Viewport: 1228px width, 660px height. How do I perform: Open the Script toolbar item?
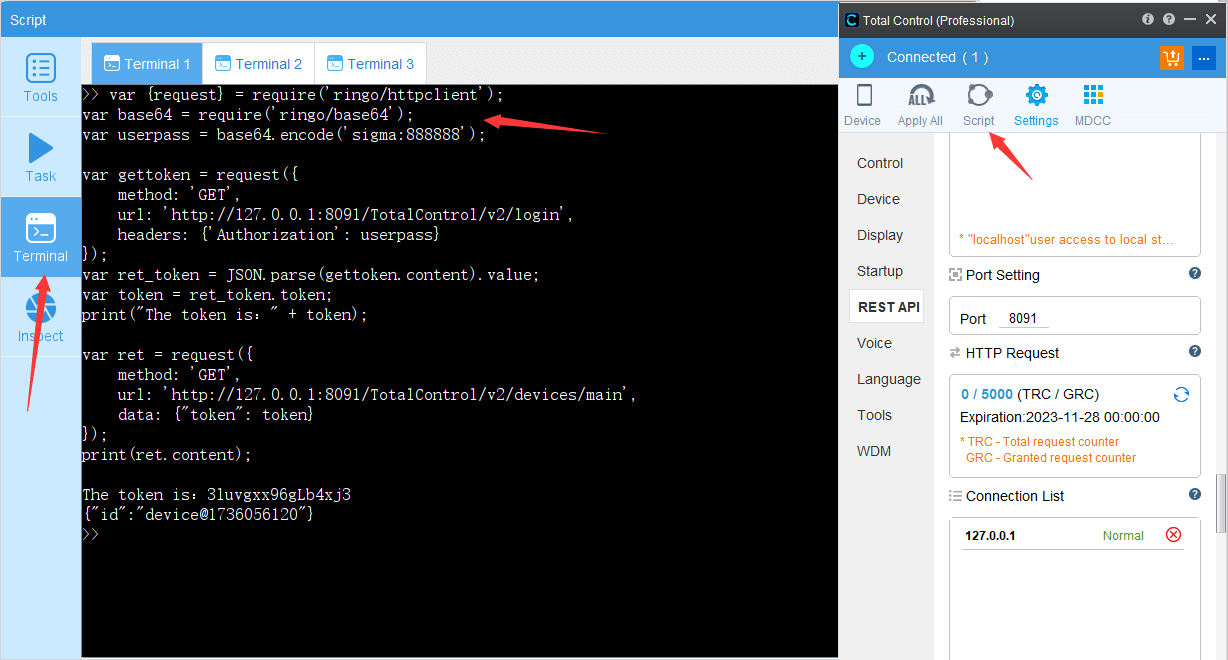click(979, 106)
